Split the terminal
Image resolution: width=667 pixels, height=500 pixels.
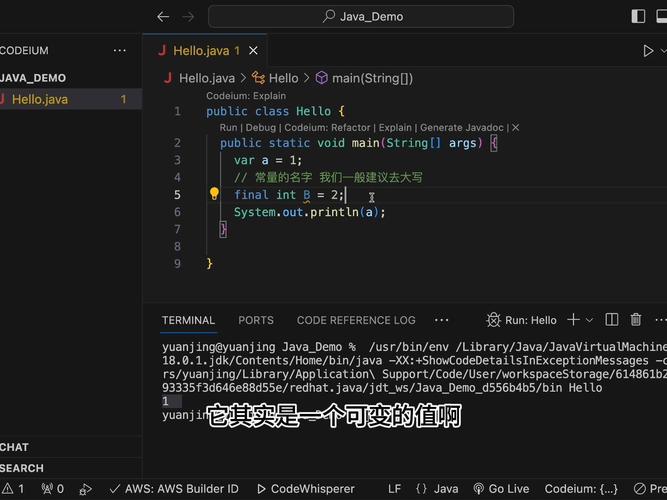tap(612, 320)
